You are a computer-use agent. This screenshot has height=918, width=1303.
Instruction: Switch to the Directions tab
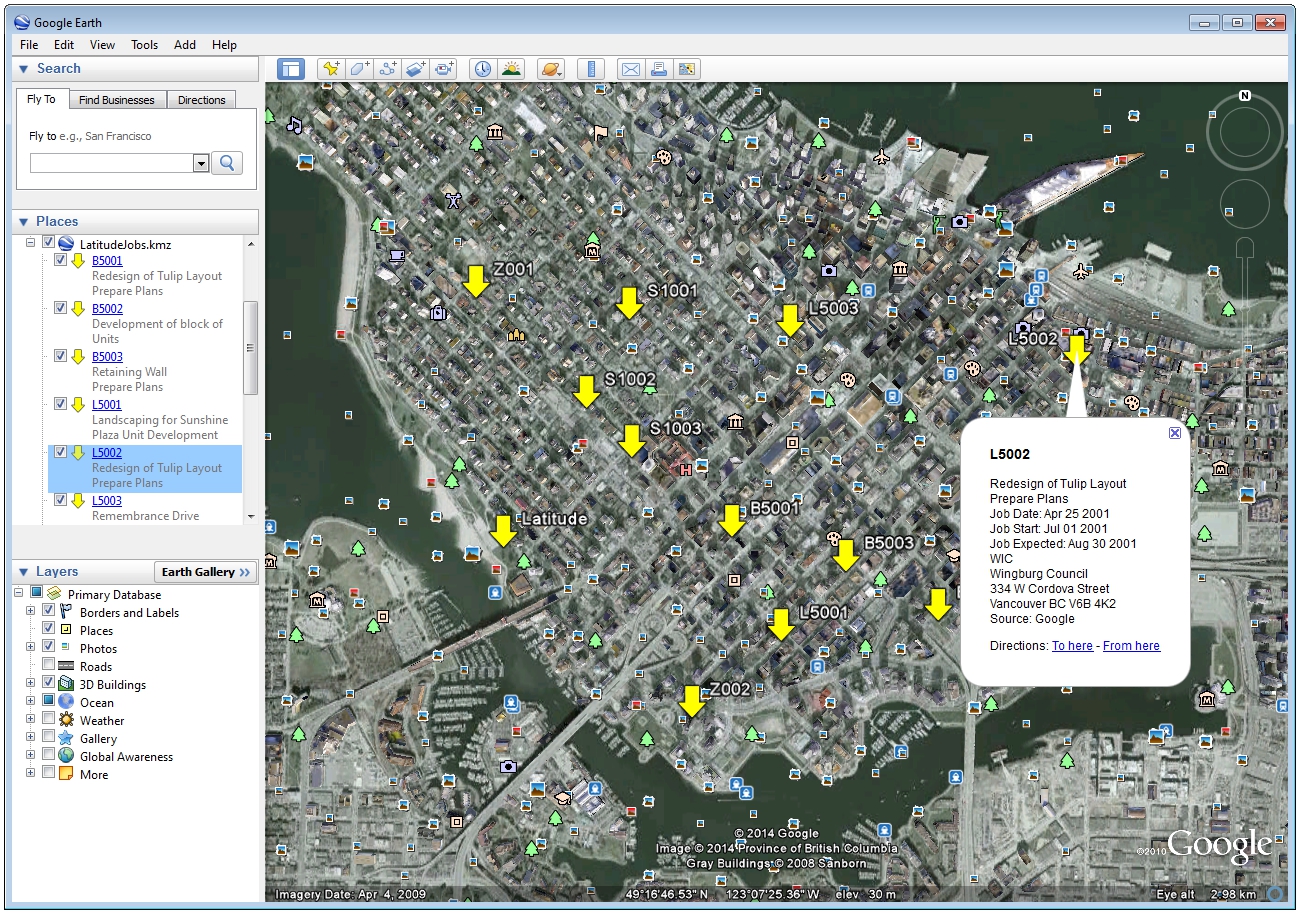point(201,100)
